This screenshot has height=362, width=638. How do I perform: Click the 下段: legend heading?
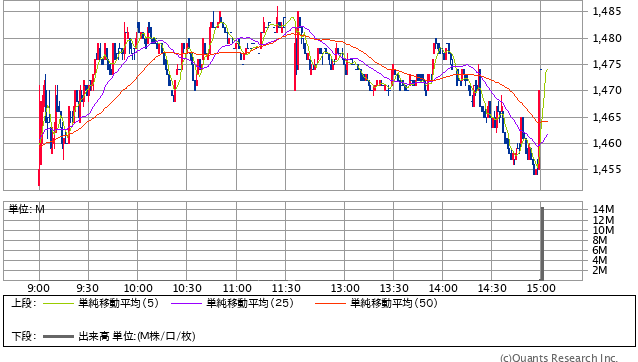[24, 336]
